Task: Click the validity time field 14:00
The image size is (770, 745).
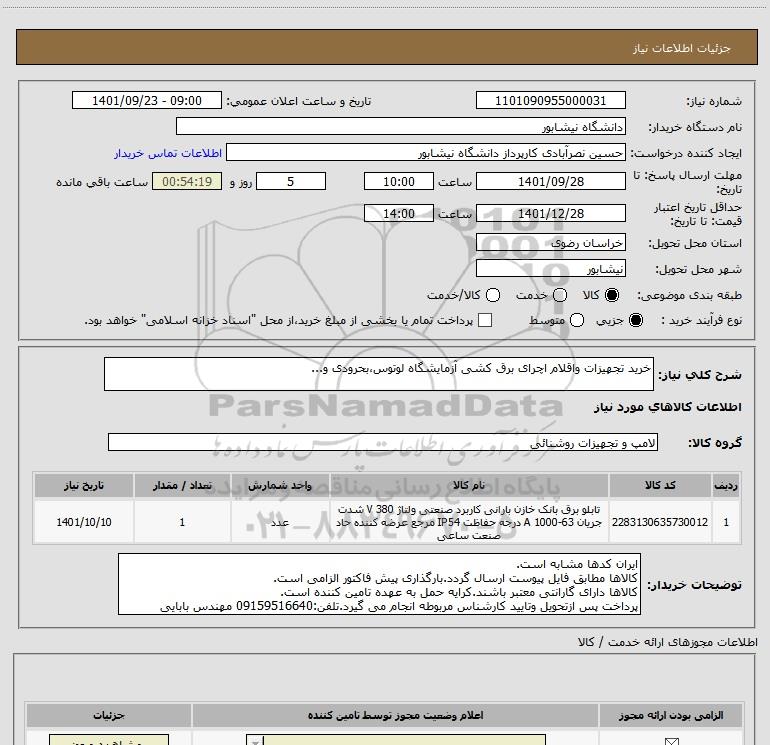Action: click(x=399, y=214)
